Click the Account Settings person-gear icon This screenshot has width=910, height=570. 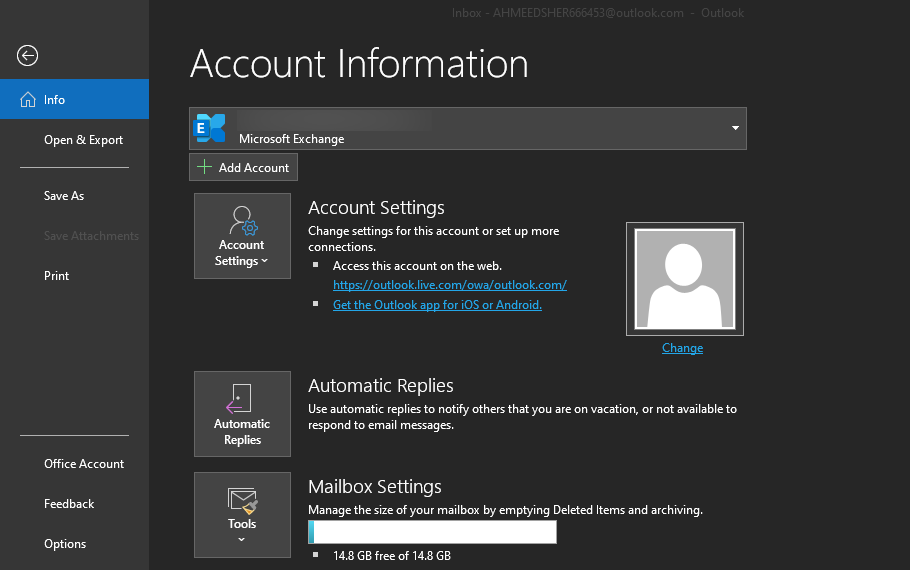[x=243, y=220]
